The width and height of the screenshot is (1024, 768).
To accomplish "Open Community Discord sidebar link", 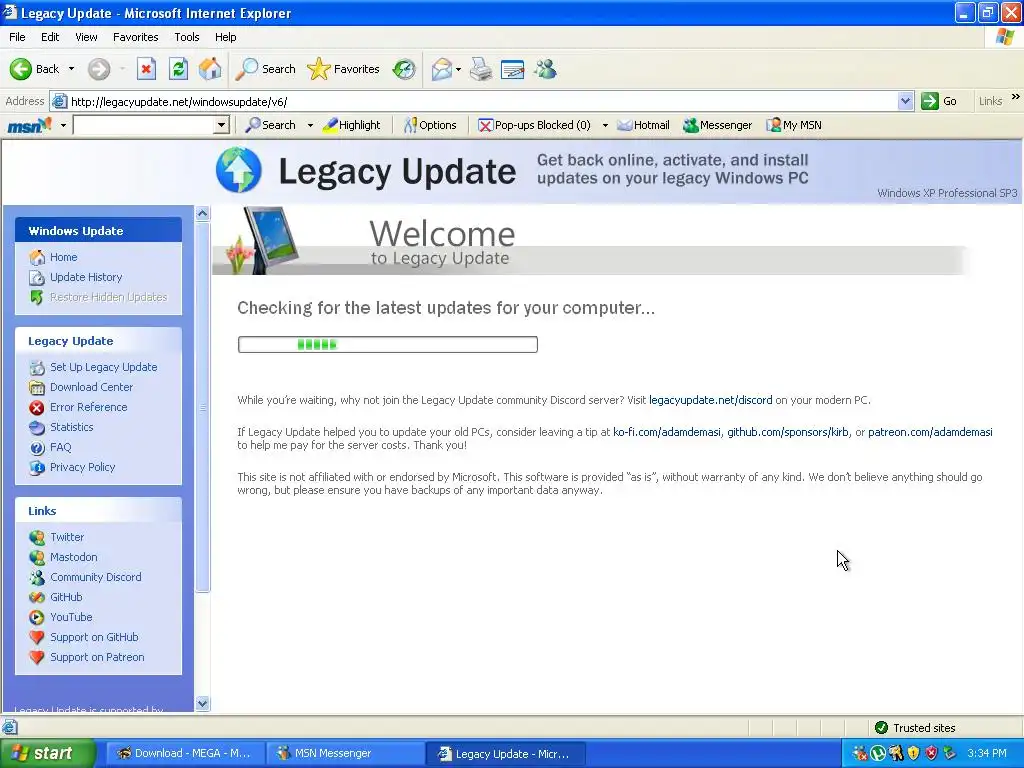I will click(x=96, y=577).
